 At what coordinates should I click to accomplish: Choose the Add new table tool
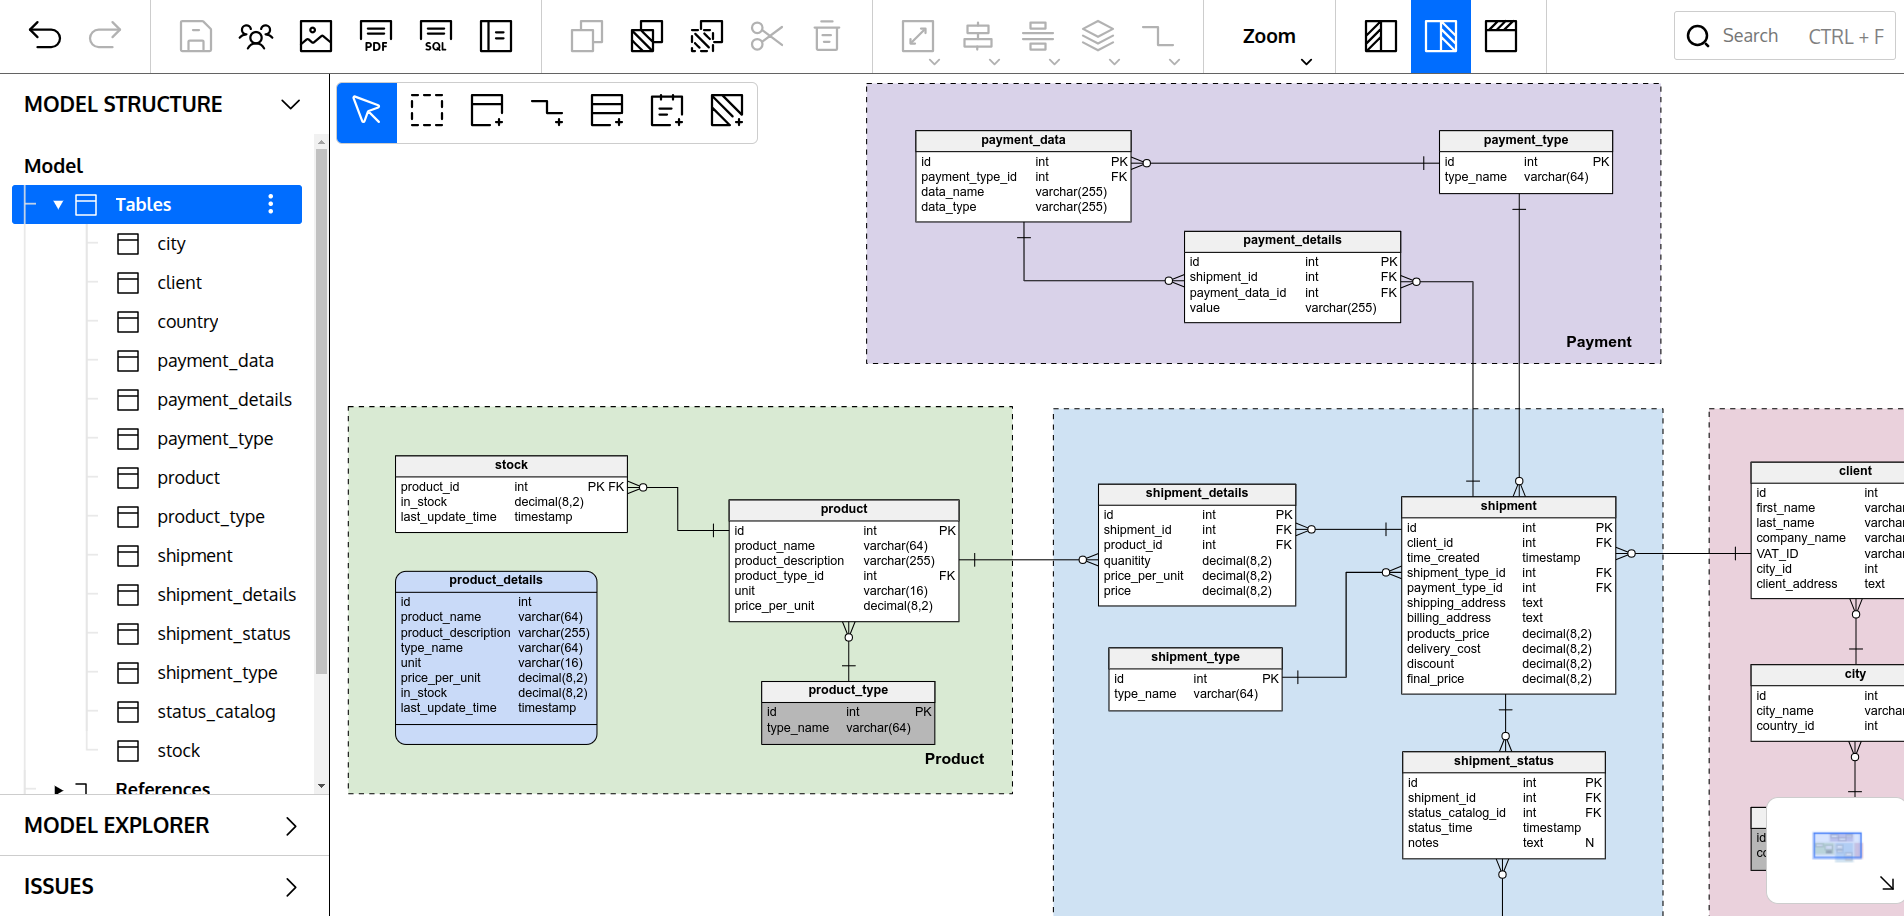487,110
